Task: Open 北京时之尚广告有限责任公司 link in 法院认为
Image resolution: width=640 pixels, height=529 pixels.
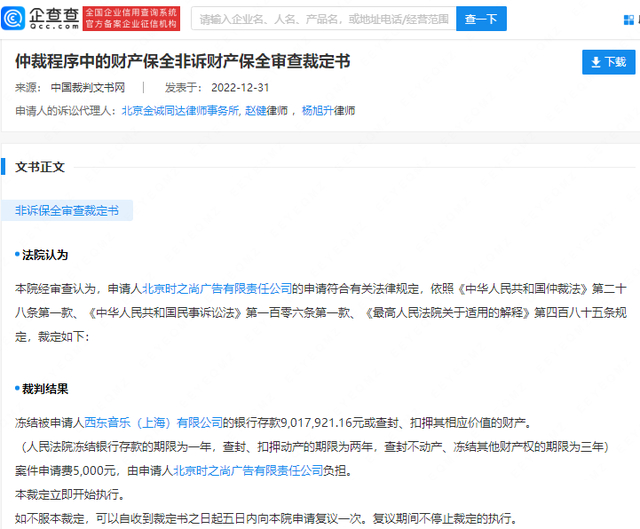Action: (x=217, y=289)
